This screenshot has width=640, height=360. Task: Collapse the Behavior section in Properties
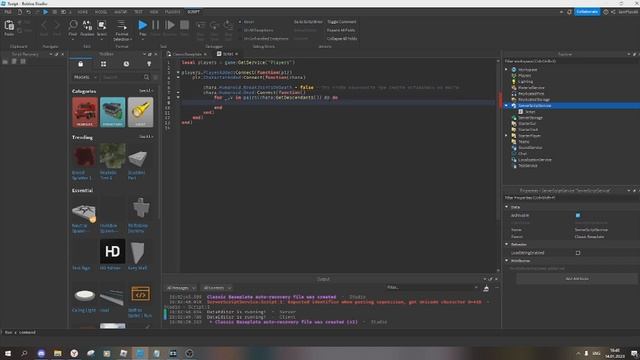tap(507, 244)
